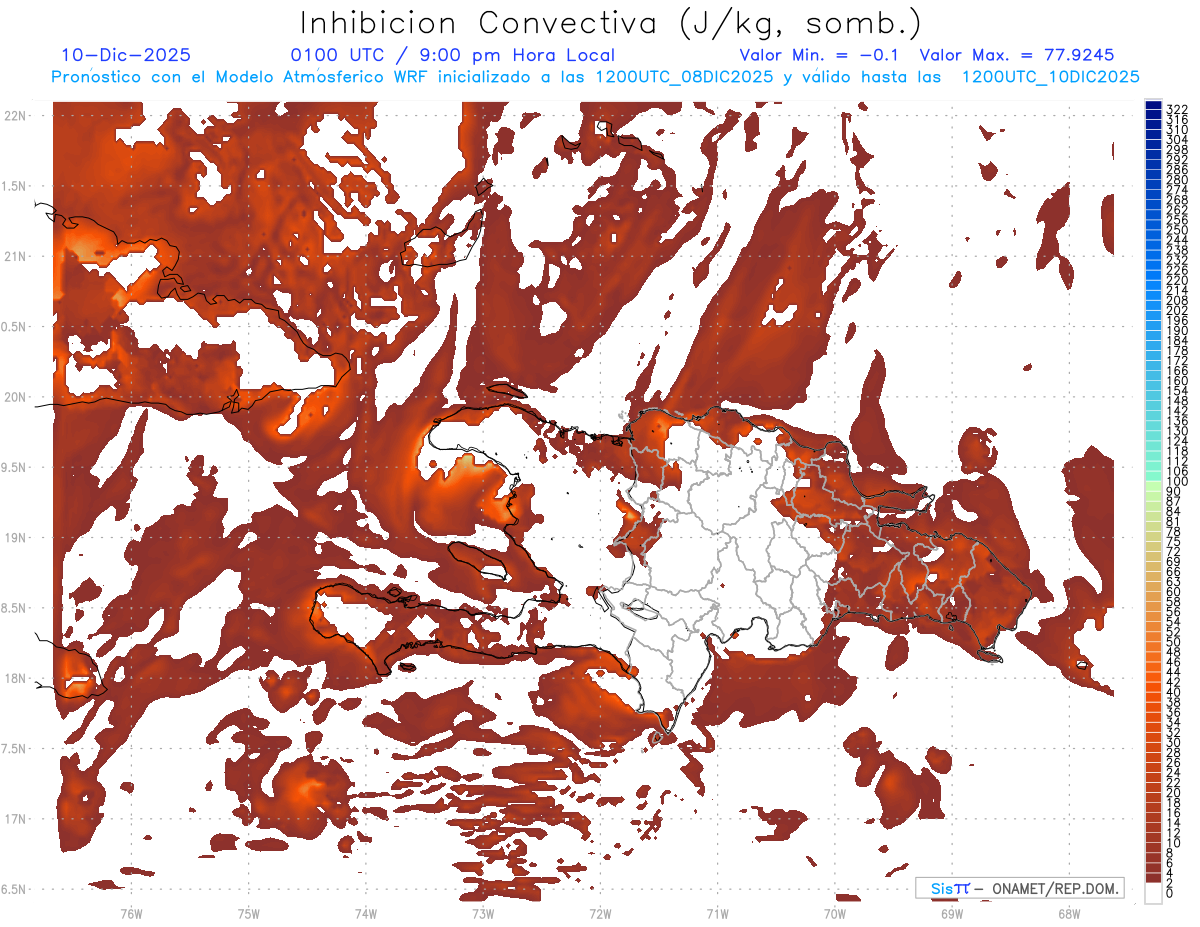This screenshot has width=1200, height=927.
Task: Click the "22N" latitude label
Action: [x=14, y=116]
